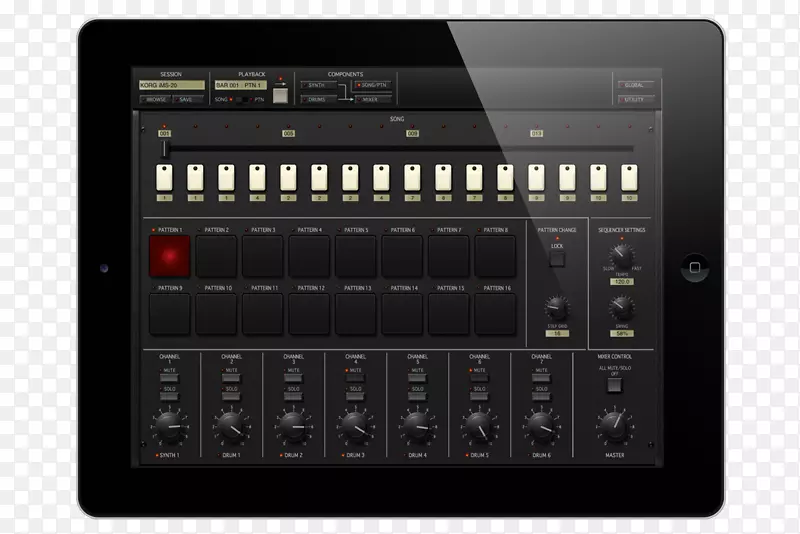Switch to the DRUMS component
This screenshot has width=800, height=534.
click(x=318, y=99)
